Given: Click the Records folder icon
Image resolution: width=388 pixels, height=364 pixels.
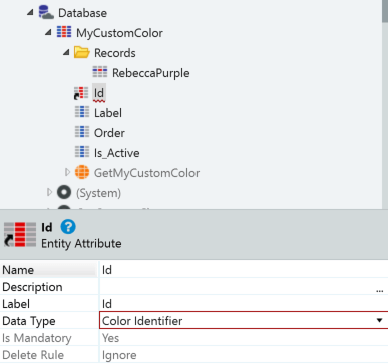Looking at the screenshot, I should [x=82, y=52].
